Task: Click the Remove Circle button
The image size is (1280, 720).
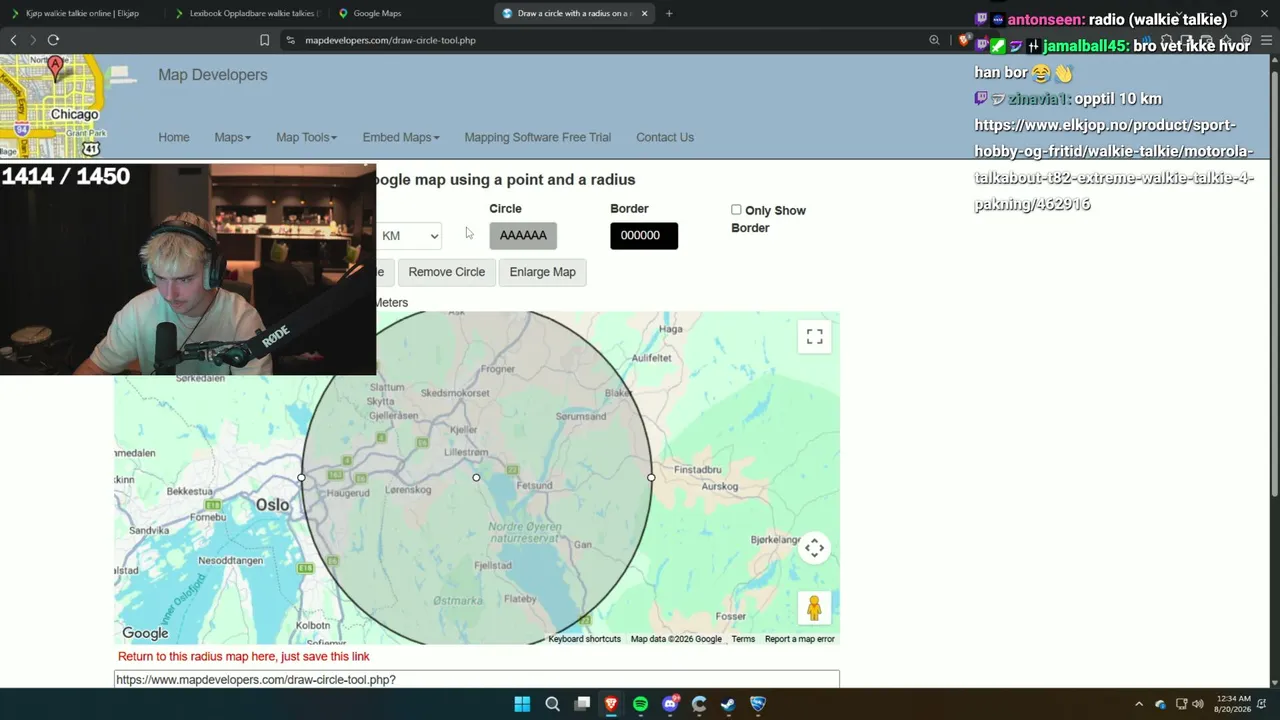Action: 446,272
